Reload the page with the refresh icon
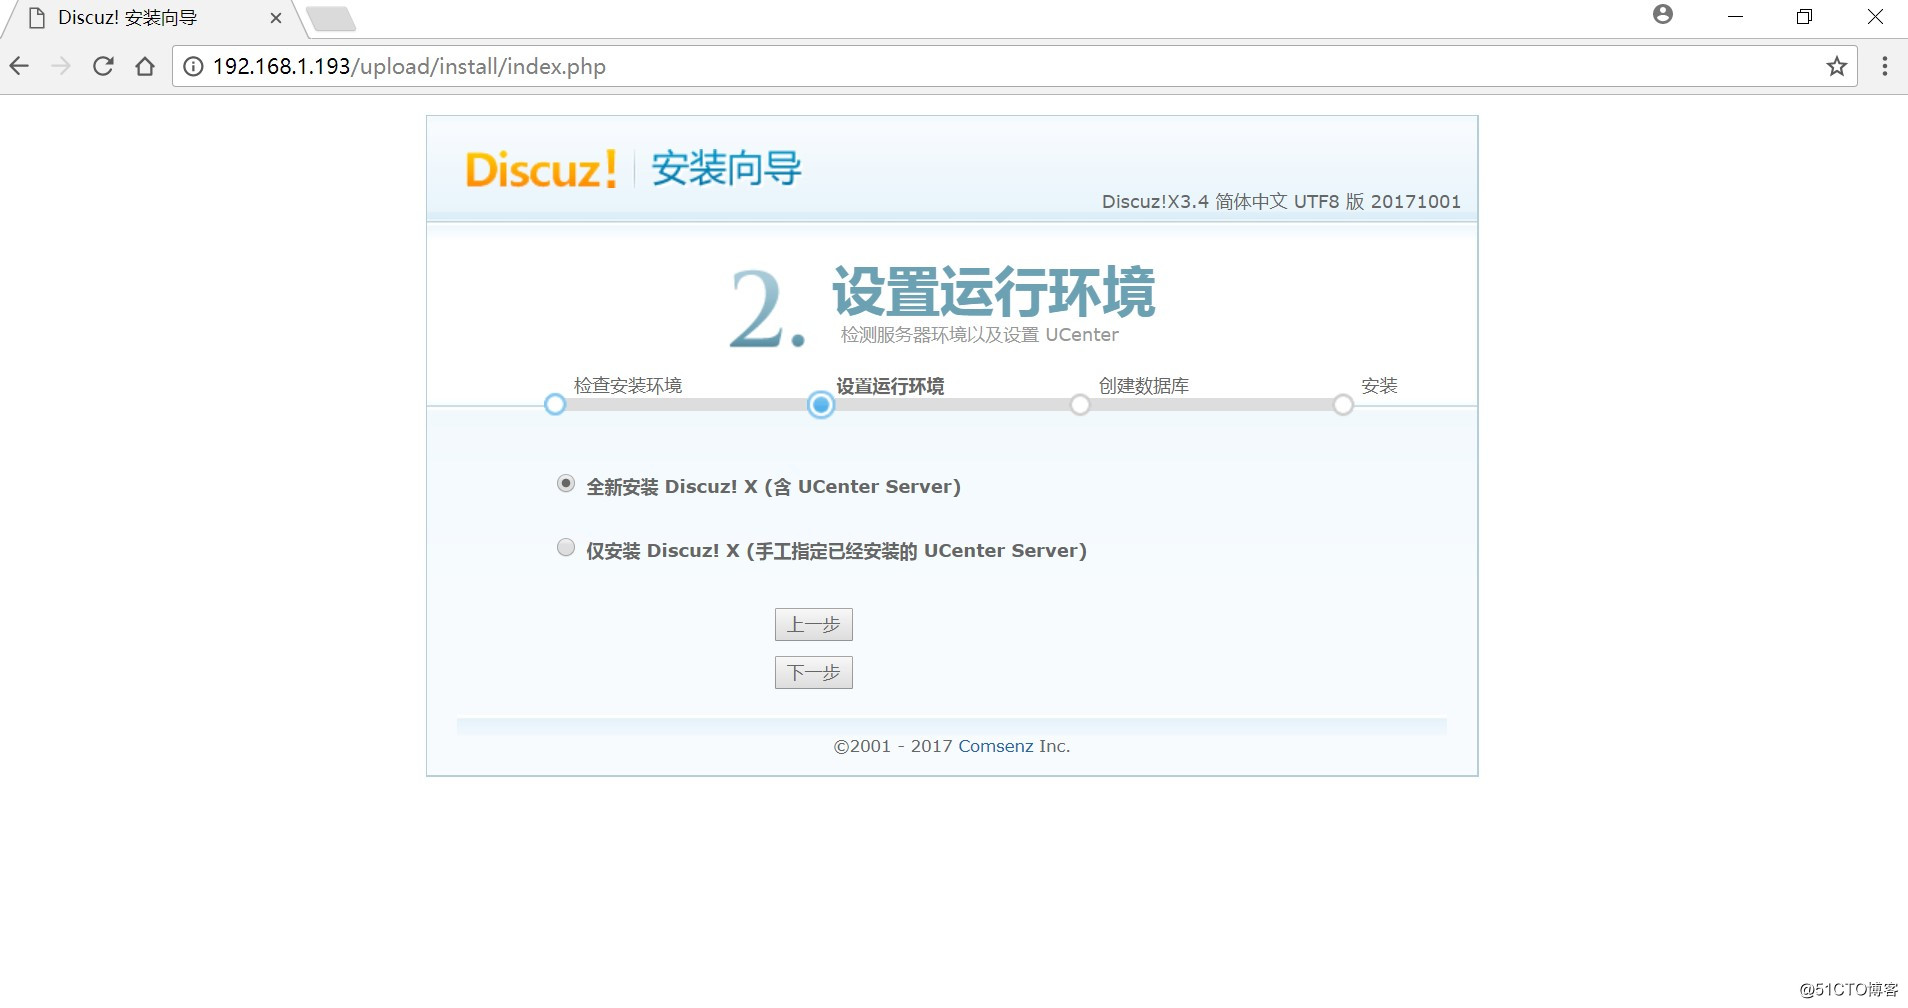This screenshot has height=1008, width=1908. tap(103, 66)
